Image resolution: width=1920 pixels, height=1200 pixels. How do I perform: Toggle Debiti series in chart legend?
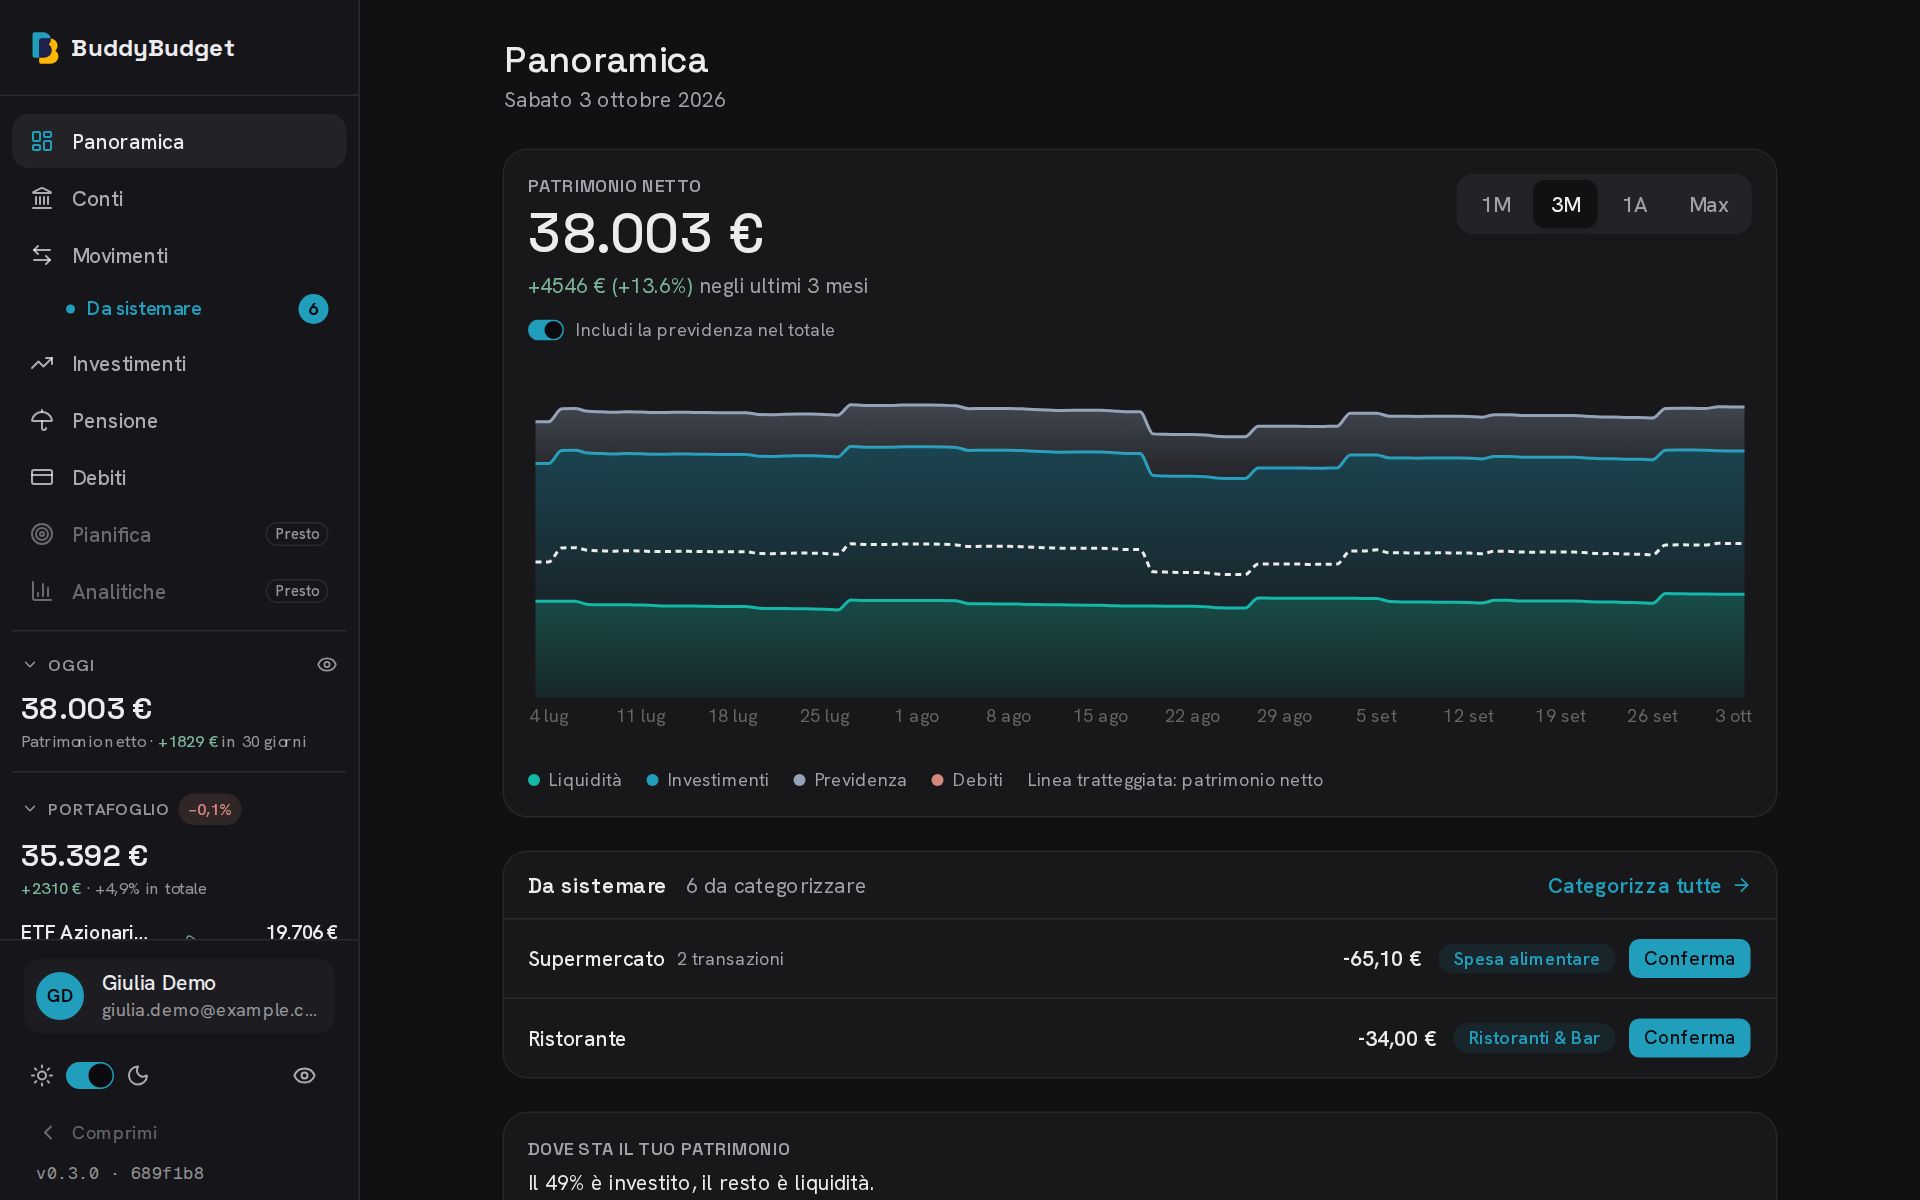(x=967, y=780)
